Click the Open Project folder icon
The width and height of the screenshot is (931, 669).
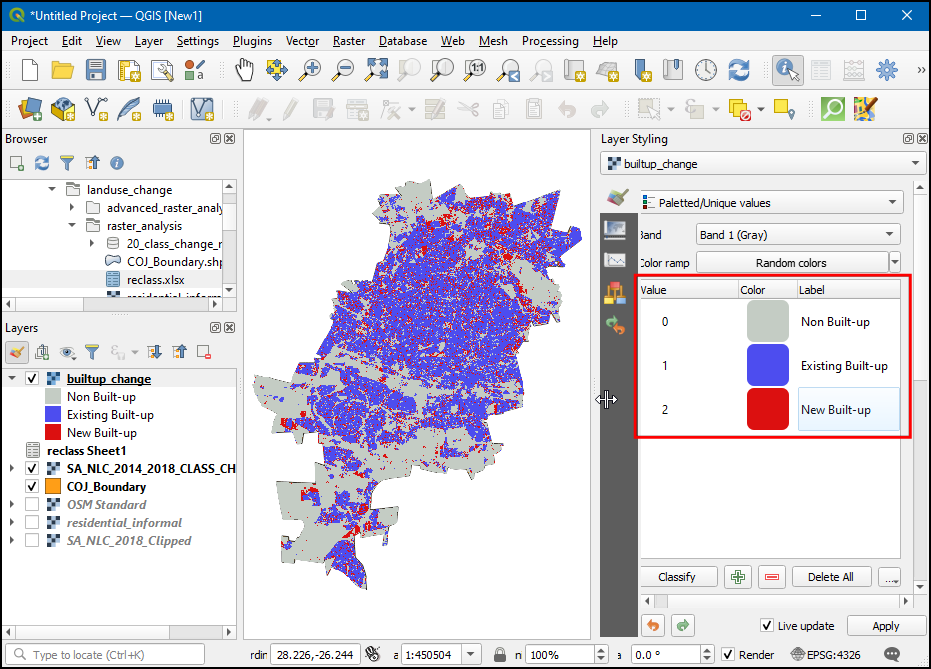coord(63,70)
